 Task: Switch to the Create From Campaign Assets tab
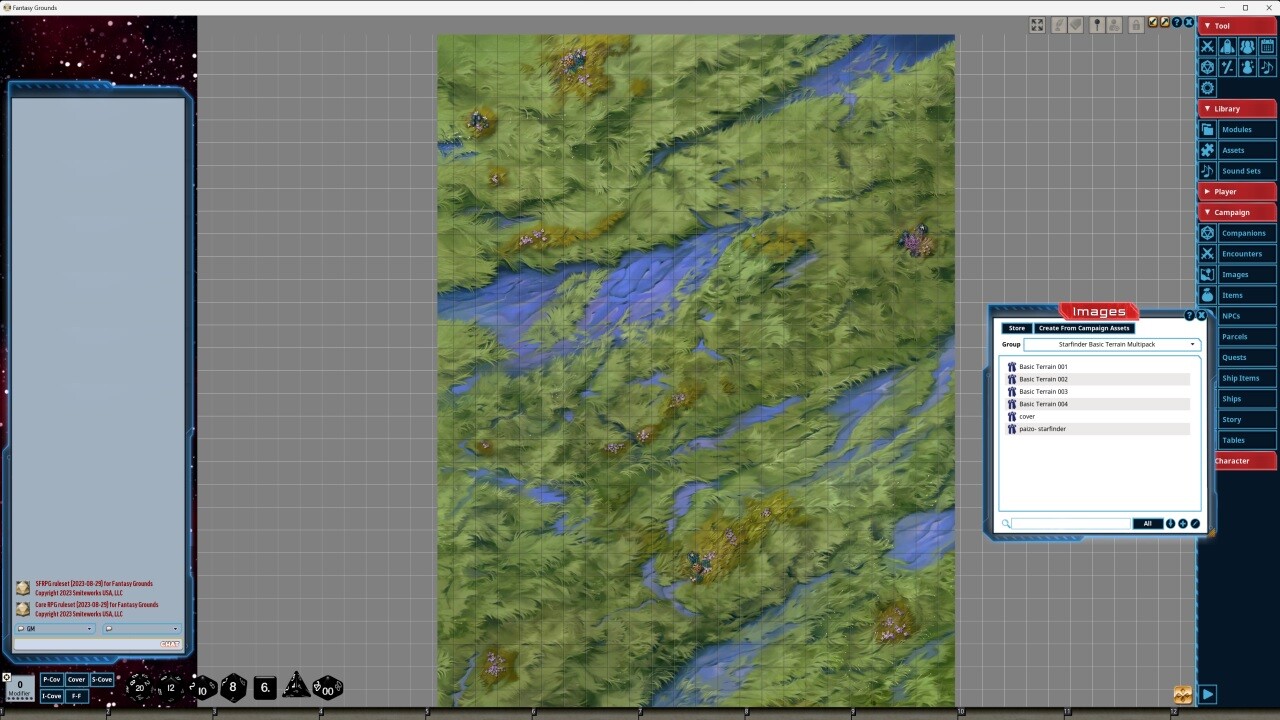[1084, 328]
